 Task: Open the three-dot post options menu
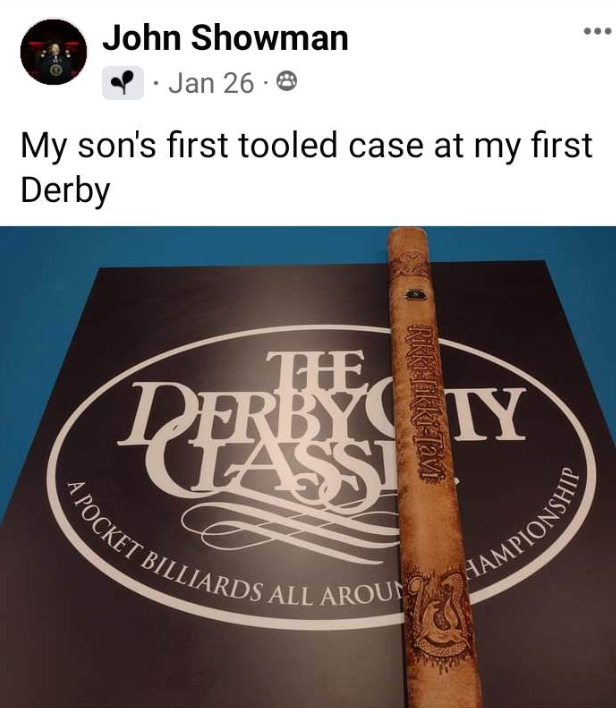[x=597, y=31]
